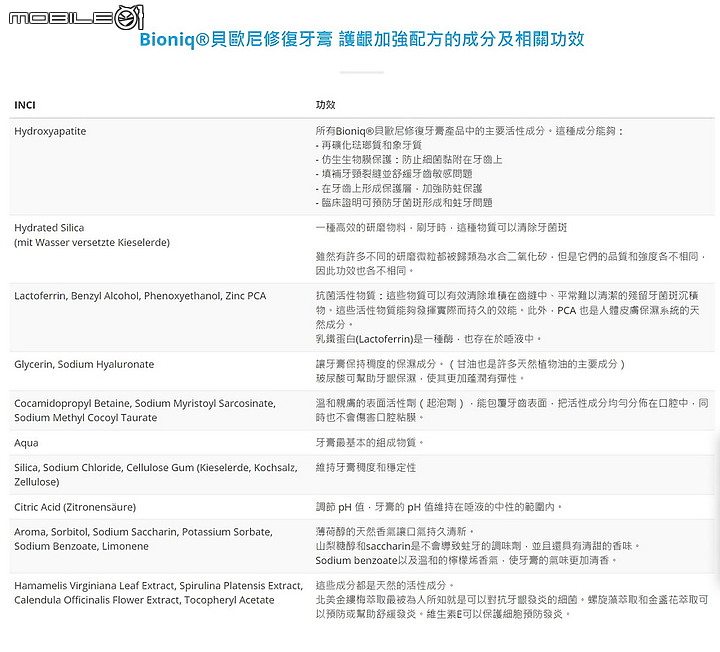The height and width of the screenshot is (652, 720).
Task: Click the 臨床證明可預防牙菌斑 bullet line
Action: [x=404, y=203]
